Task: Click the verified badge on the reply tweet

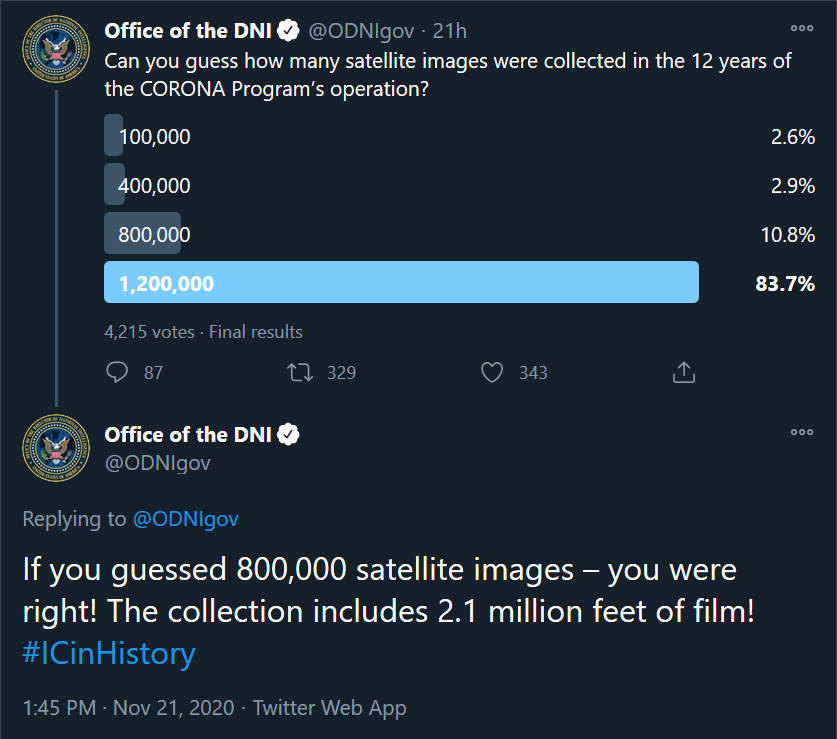Action: [x=289, y=435]
